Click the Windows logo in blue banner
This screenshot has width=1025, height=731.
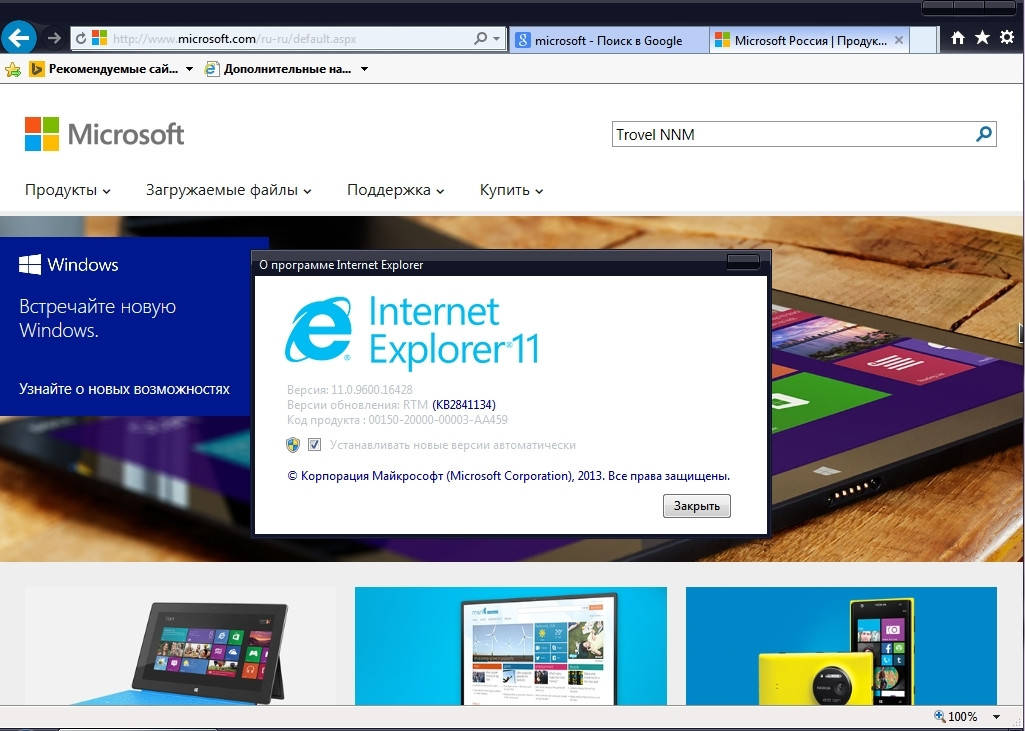69,264
